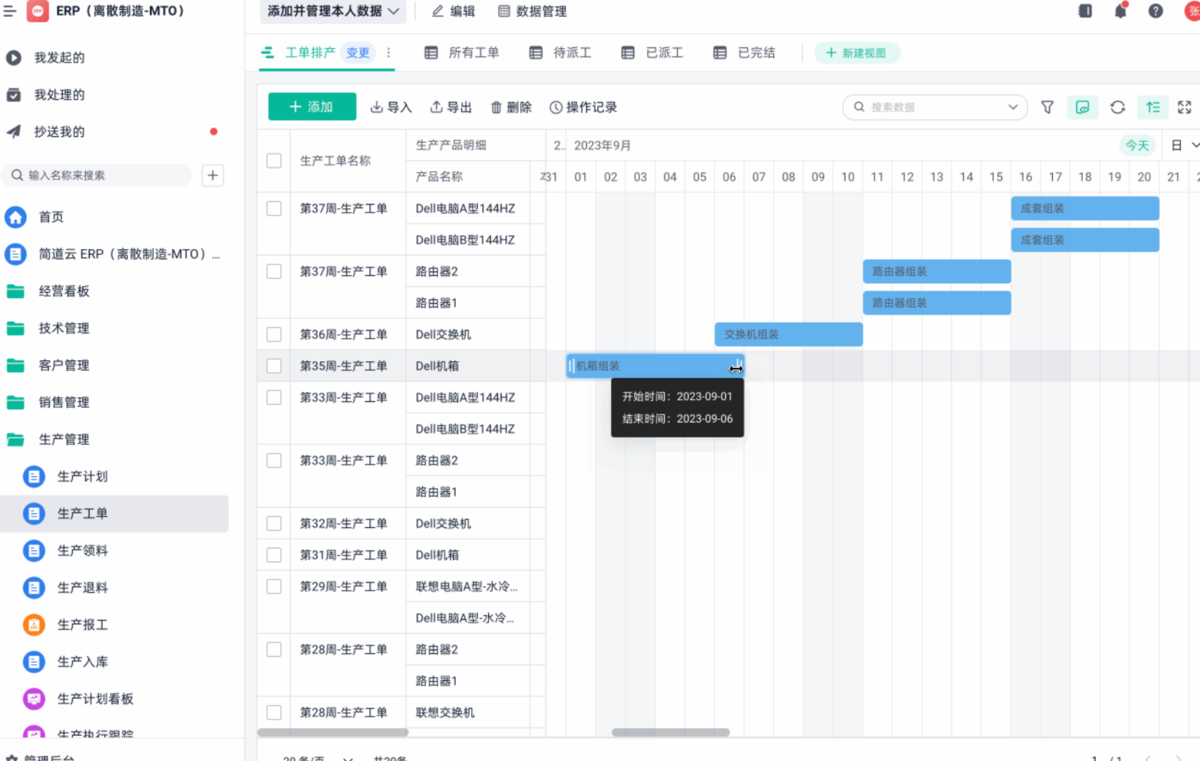Screen dimensions: 1200x761
Task: Switch to the 已完结 tab
Action: (744, 52)
